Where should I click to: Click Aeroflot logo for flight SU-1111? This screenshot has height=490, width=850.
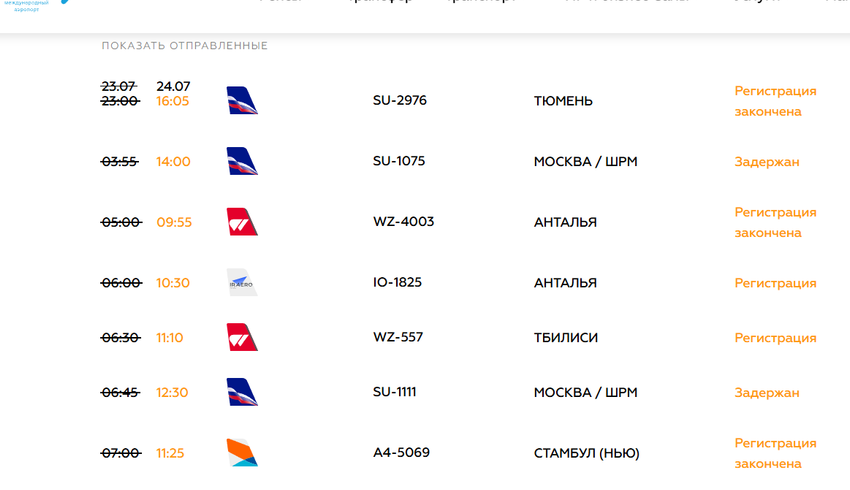pyautogui.click(x=242, y=393)
